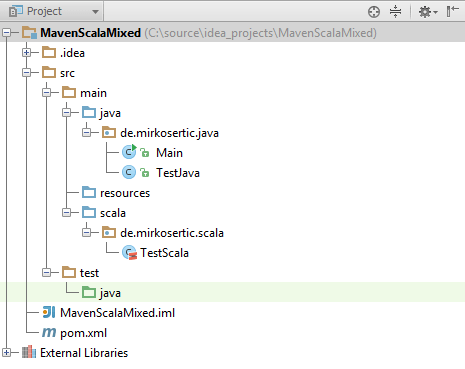Viewport: 465px width, 369px height.
Task: Collapse the test folder node
Action: click(46, 273)
